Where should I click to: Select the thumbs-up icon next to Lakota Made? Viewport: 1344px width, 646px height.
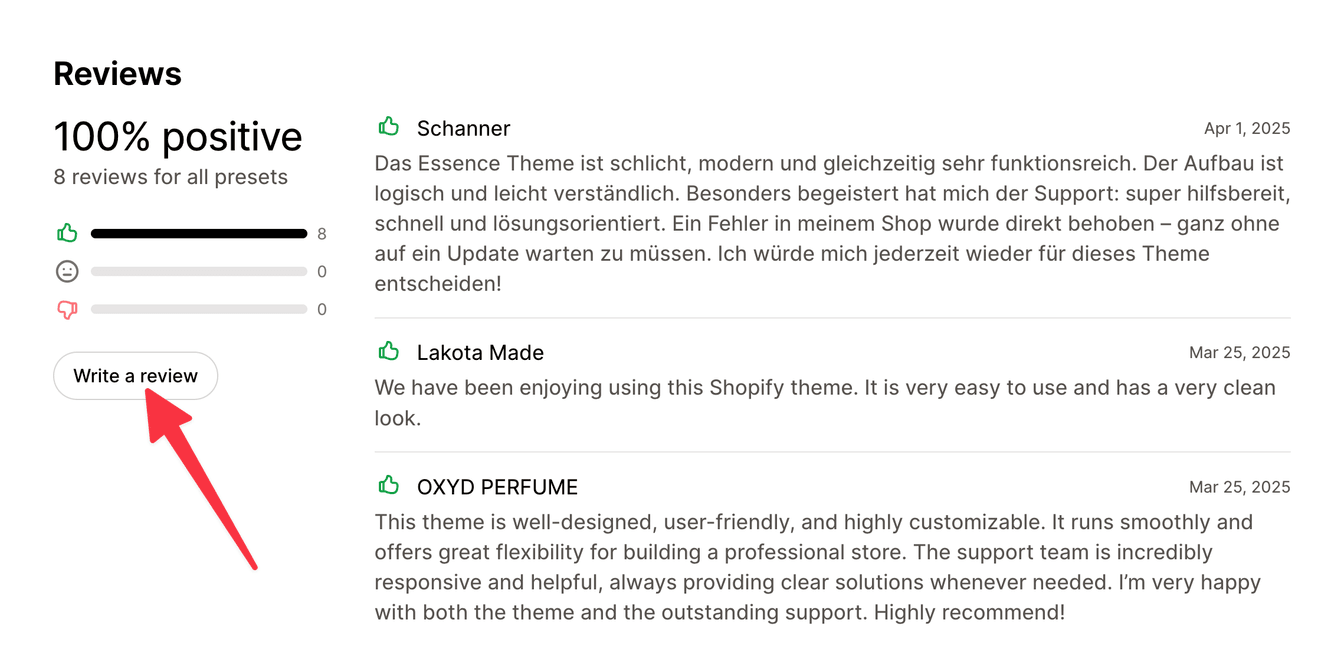[x=389, y=350]
